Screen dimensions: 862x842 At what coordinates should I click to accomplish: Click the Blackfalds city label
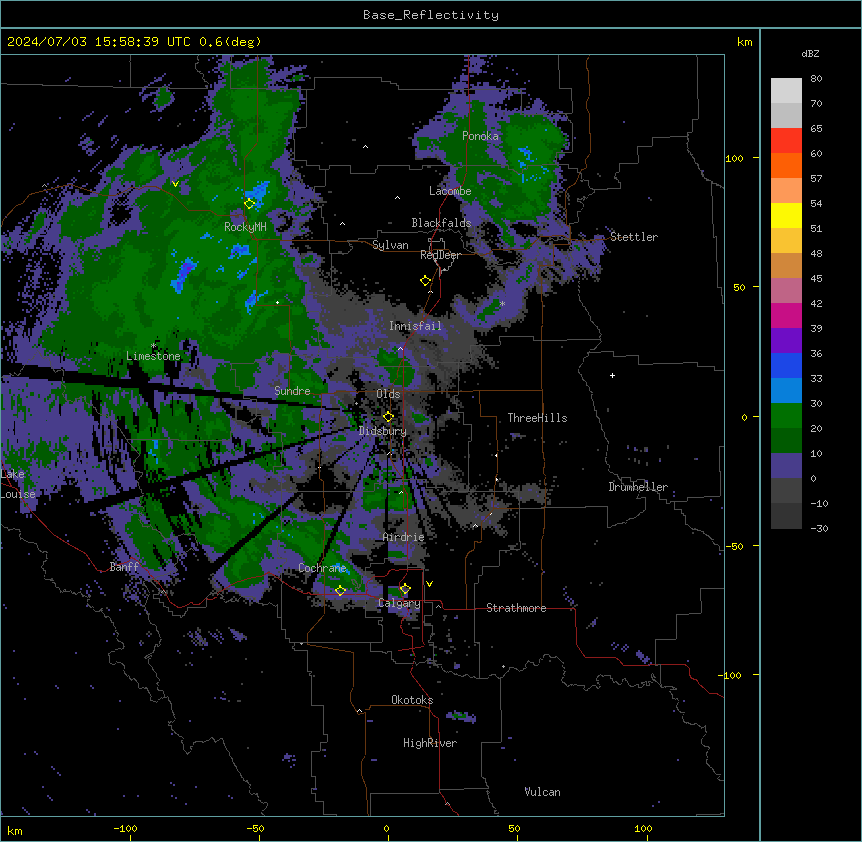tap(441, 223)
